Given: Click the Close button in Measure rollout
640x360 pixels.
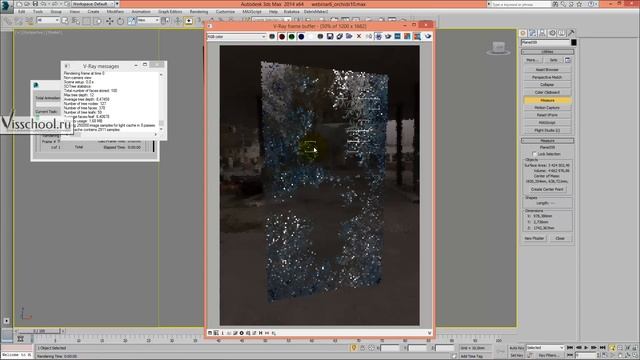Looking at the screenshot, I should (x=560, y=238).
